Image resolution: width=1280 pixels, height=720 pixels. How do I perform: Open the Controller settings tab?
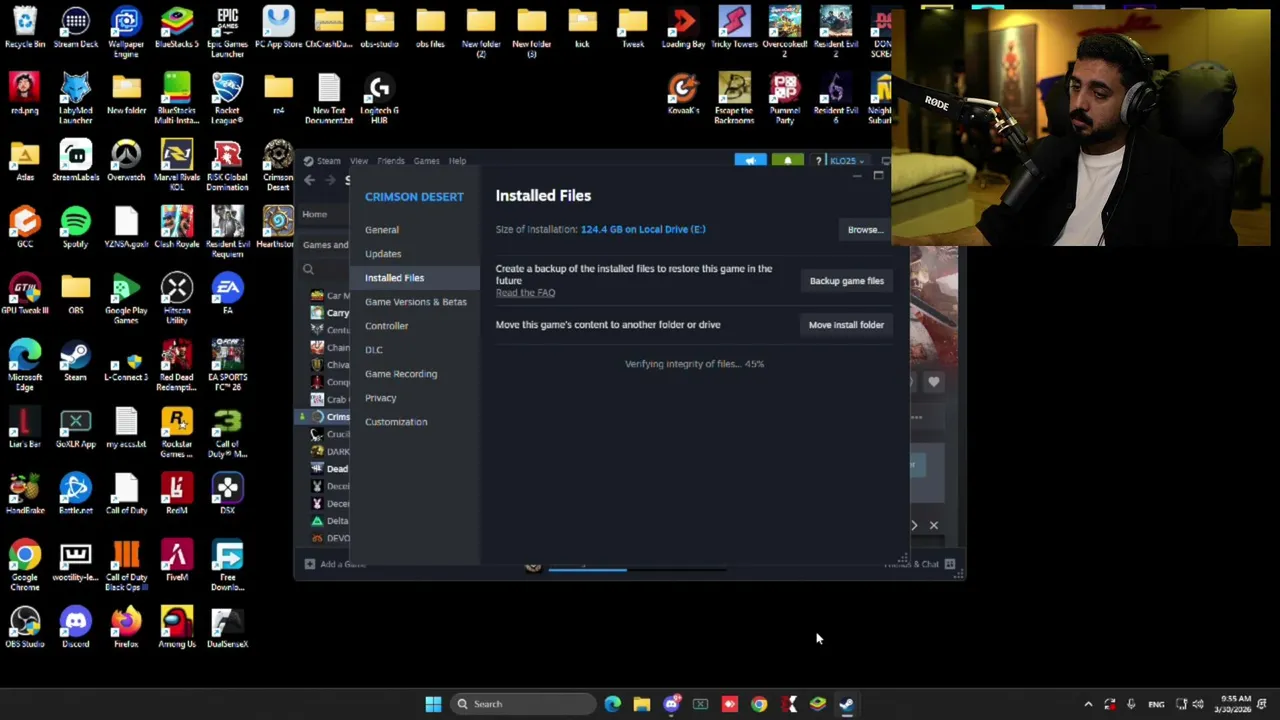tap(415, 326)
